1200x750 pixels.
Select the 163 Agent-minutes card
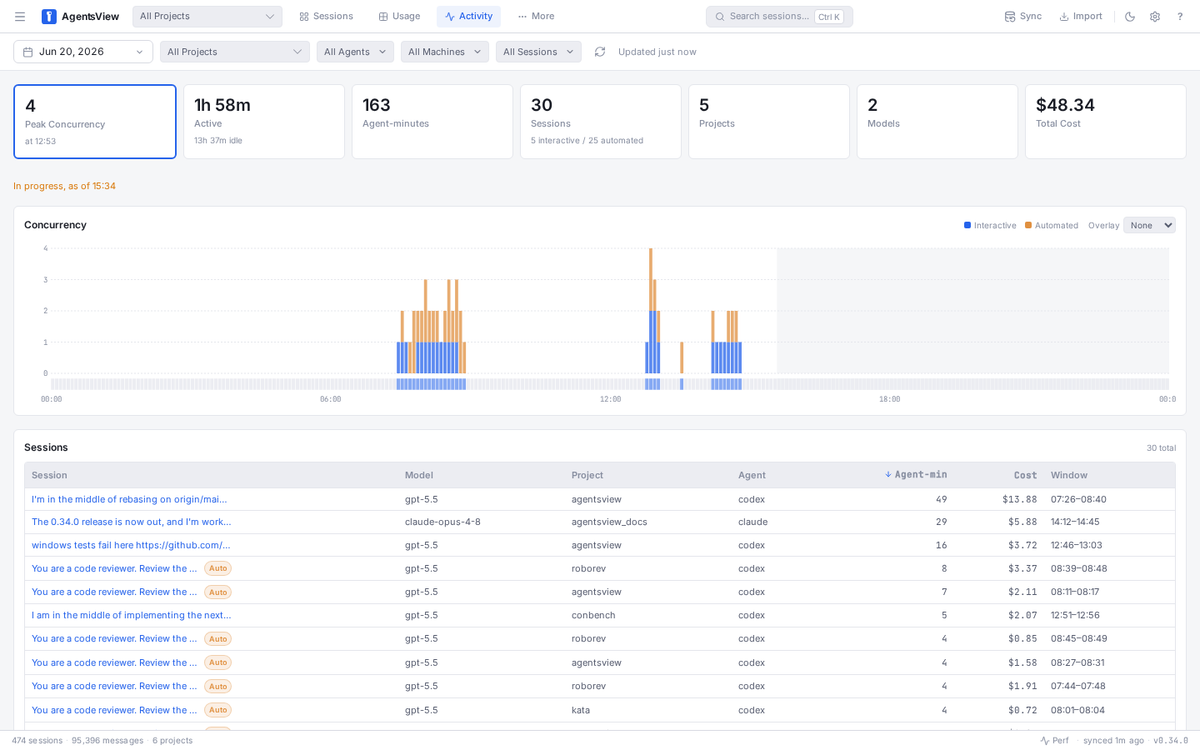click(432, 121)
